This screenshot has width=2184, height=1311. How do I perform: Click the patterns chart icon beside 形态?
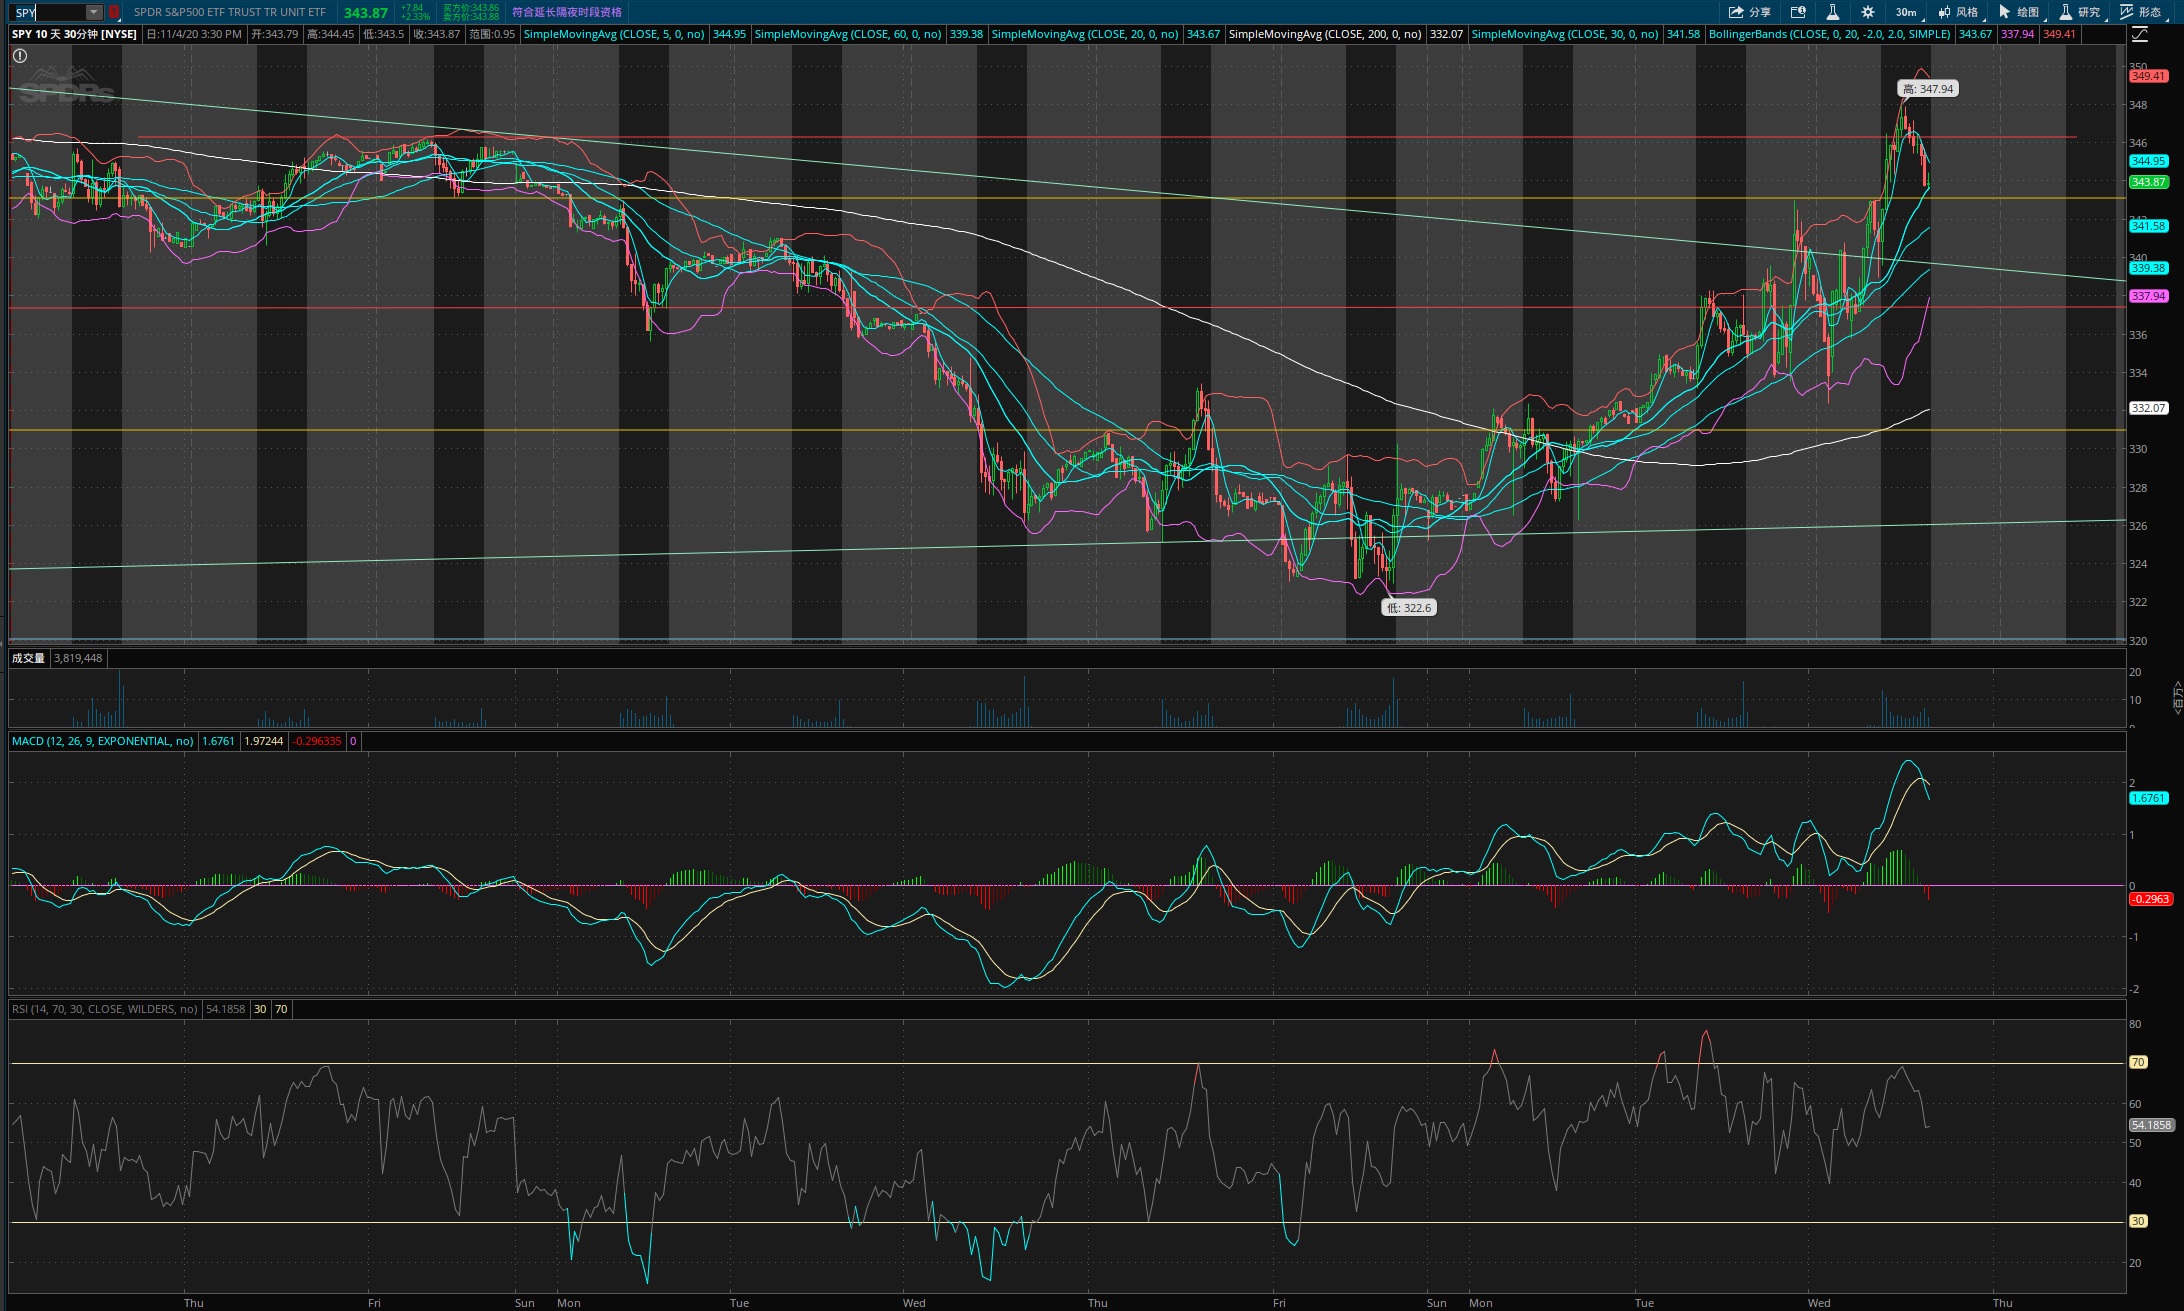coord(2127,12)
